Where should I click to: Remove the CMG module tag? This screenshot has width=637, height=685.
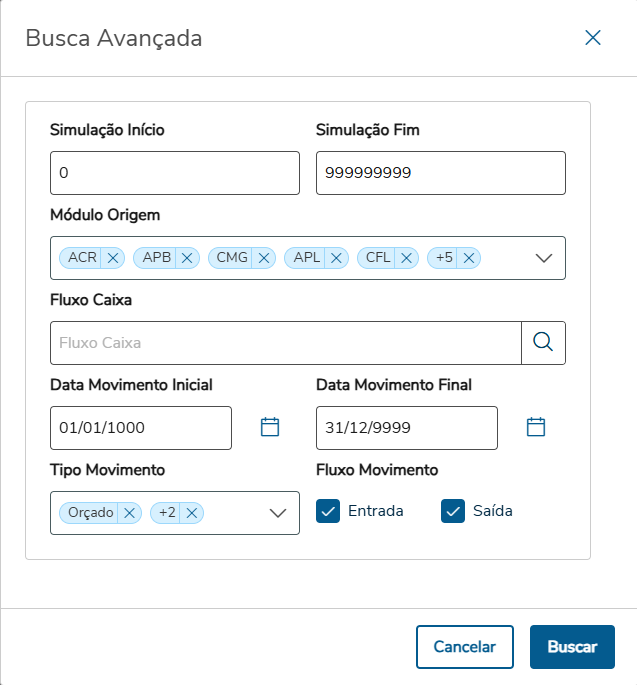click(264, 258)
